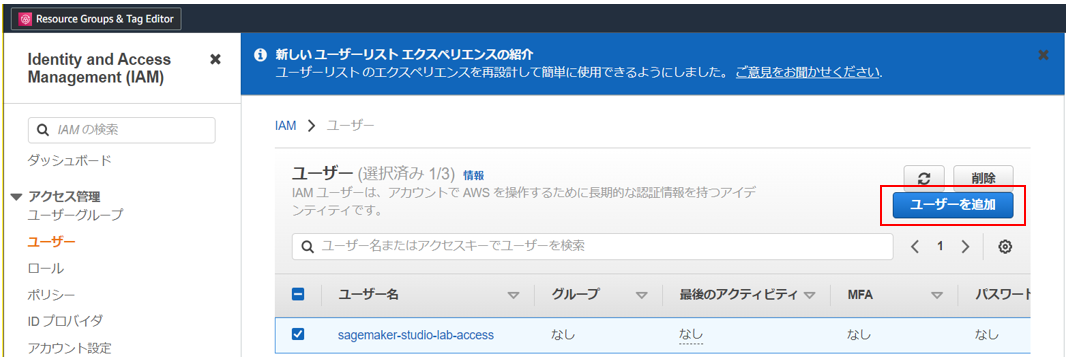Viewport: 1070px width, 363px height.
Task: Click the MFA cell value なし
Action: tap(859, 335)
